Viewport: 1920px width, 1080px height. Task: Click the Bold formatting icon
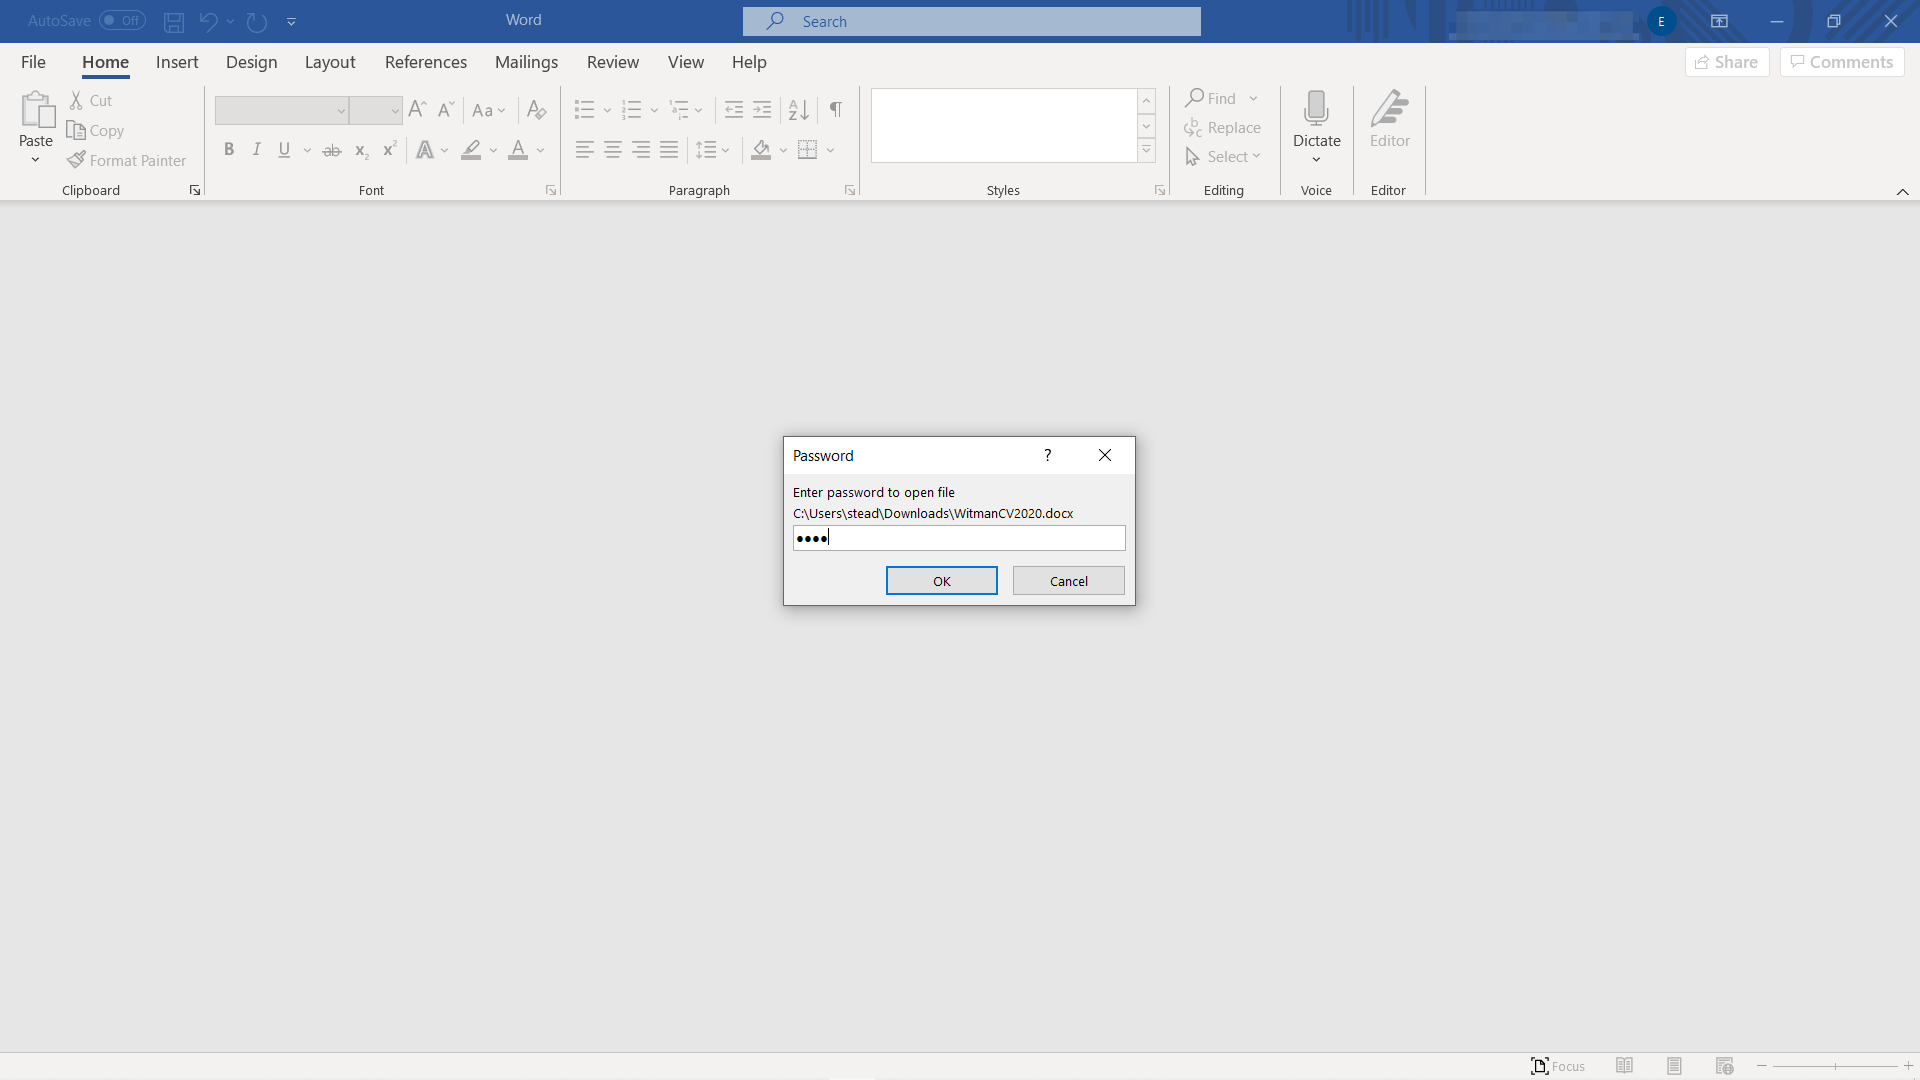pyautogui.click(x=228, y=149)
